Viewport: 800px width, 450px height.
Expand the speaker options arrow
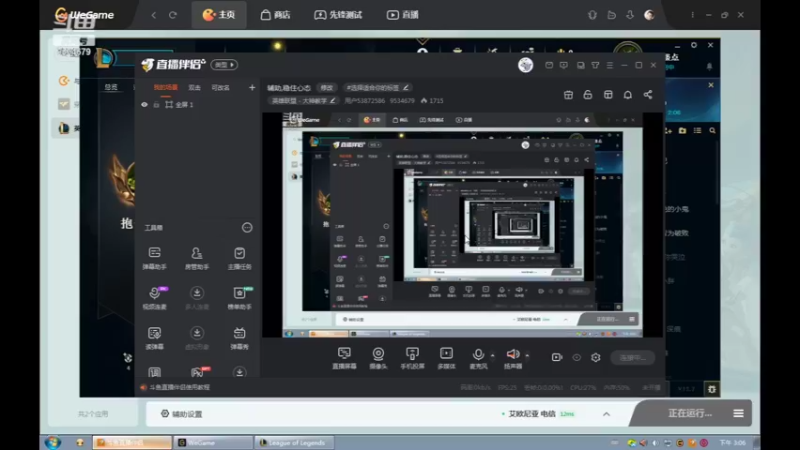(527, 355)
